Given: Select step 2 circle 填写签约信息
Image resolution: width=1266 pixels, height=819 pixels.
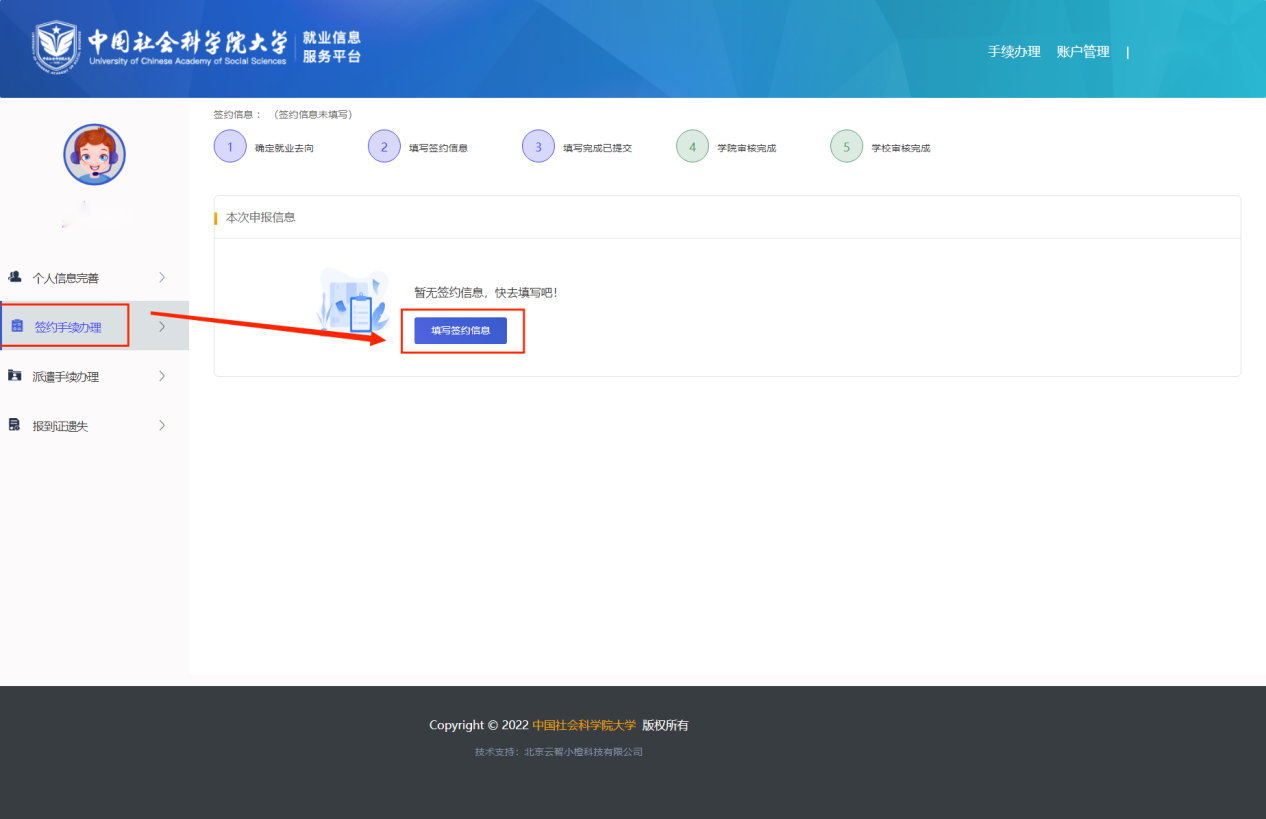Looking at the screenshot, I should pyautogui.click(x=384, y=147).
